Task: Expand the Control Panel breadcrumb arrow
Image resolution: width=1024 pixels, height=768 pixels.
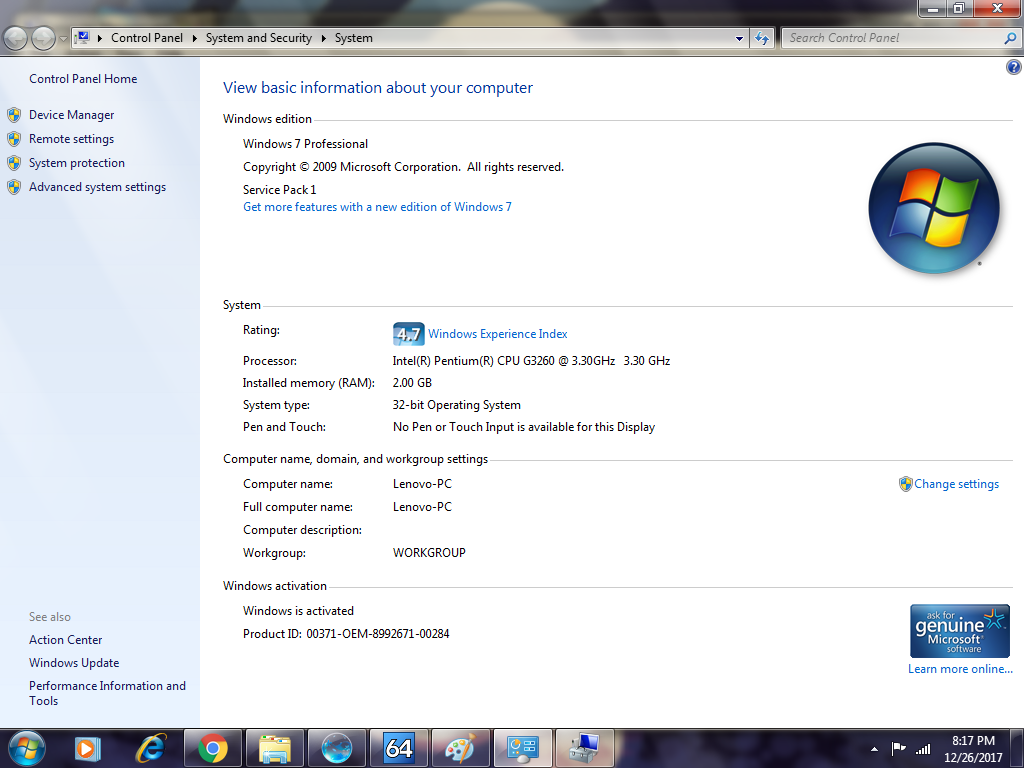Action: point(194,38)
